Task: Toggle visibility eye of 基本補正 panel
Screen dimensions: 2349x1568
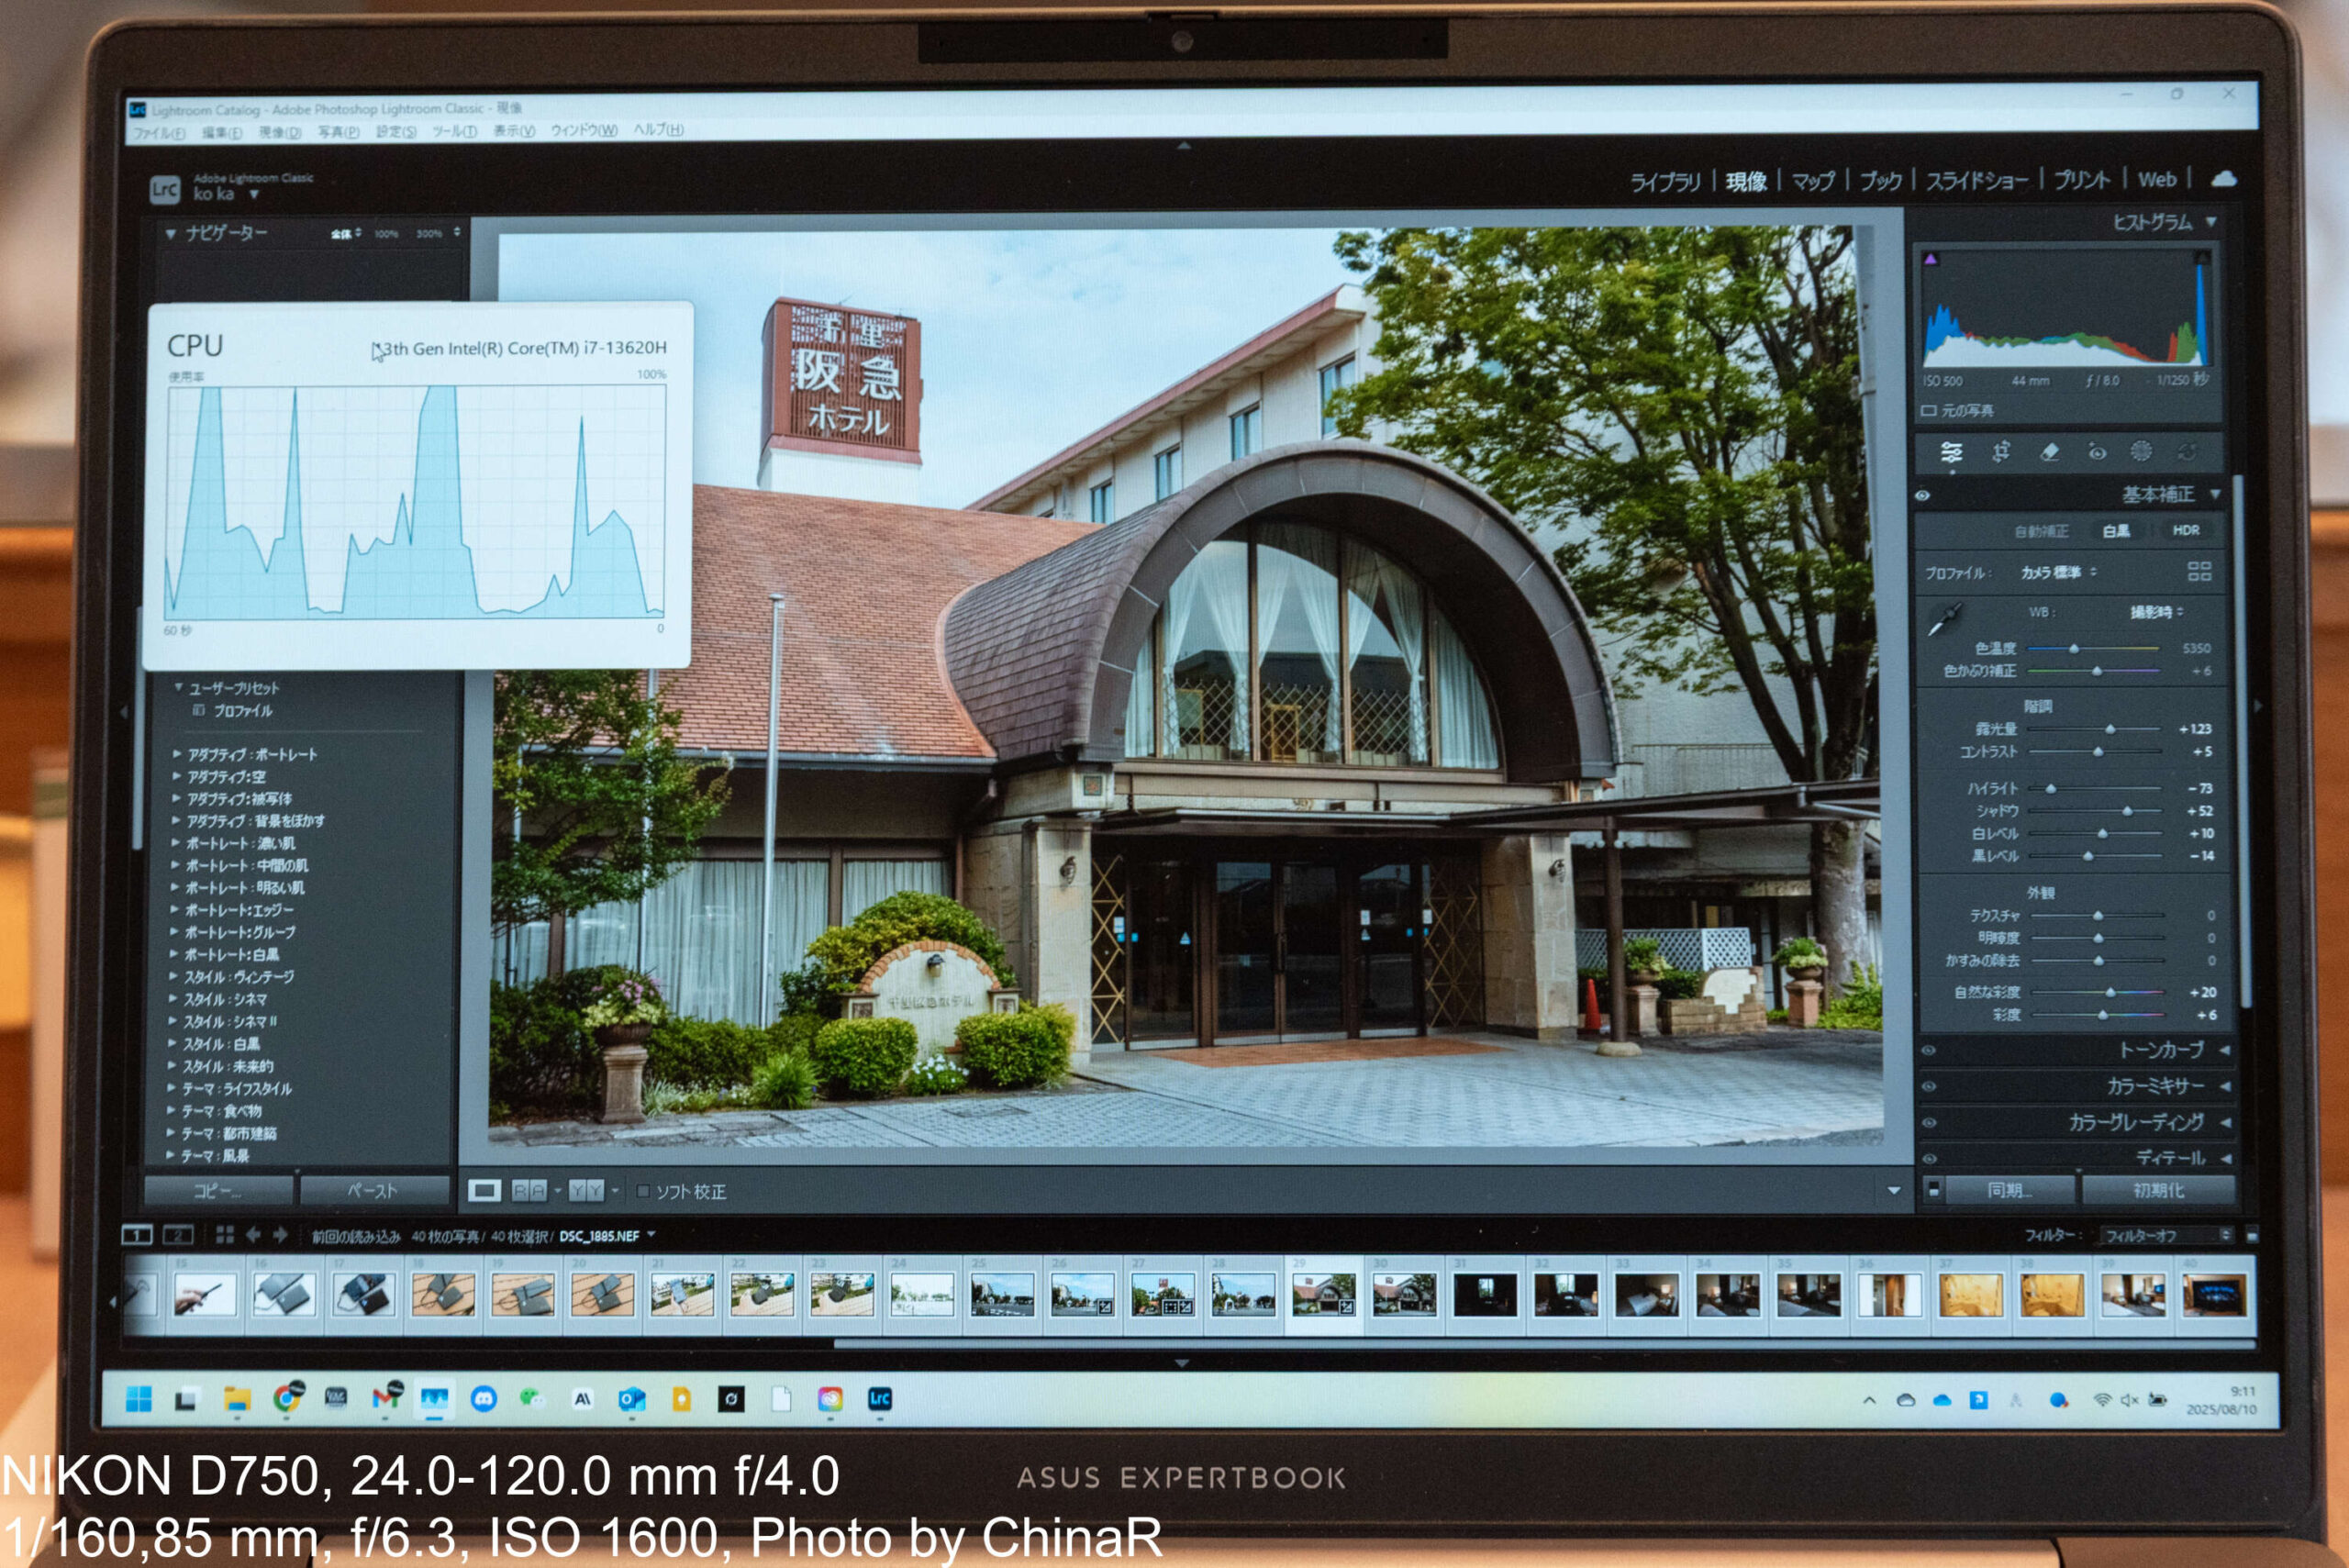Action: [x=1922, y=495]
